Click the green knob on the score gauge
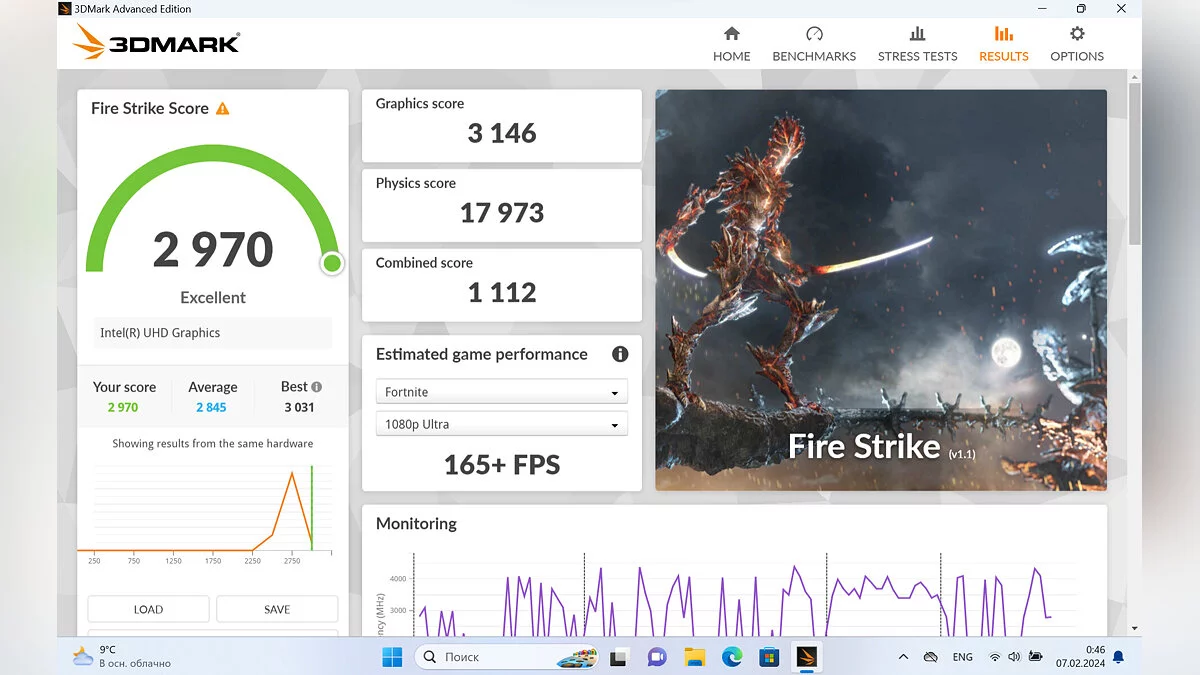This screenshot has width=1200, height=675. coord(332,263)
